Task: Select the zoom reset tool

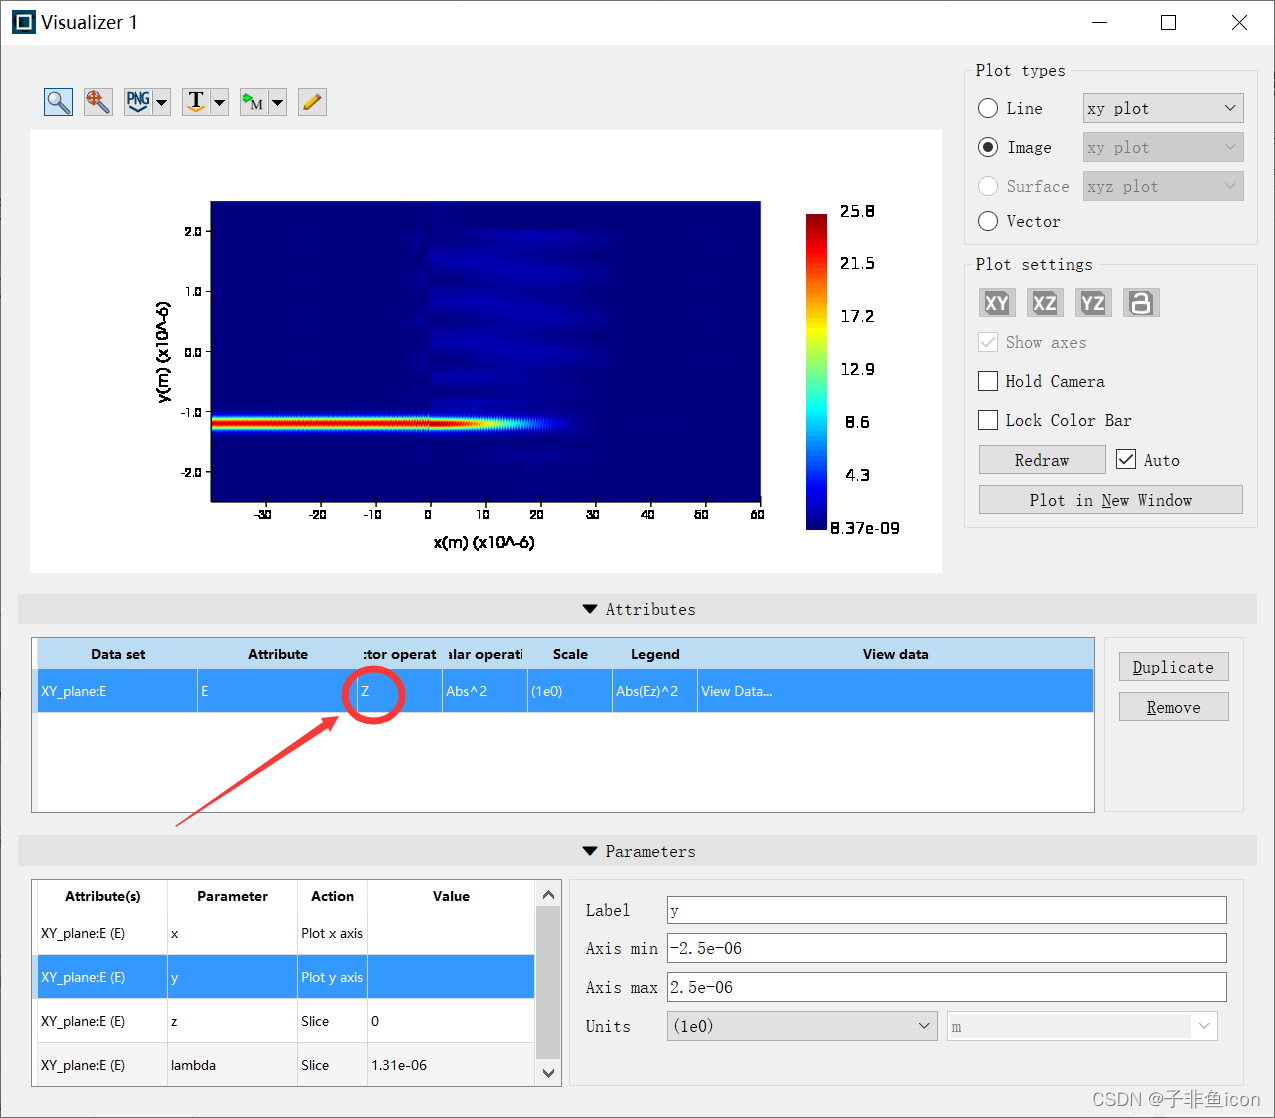Action: pyautogui.click(x=98, y=102)
